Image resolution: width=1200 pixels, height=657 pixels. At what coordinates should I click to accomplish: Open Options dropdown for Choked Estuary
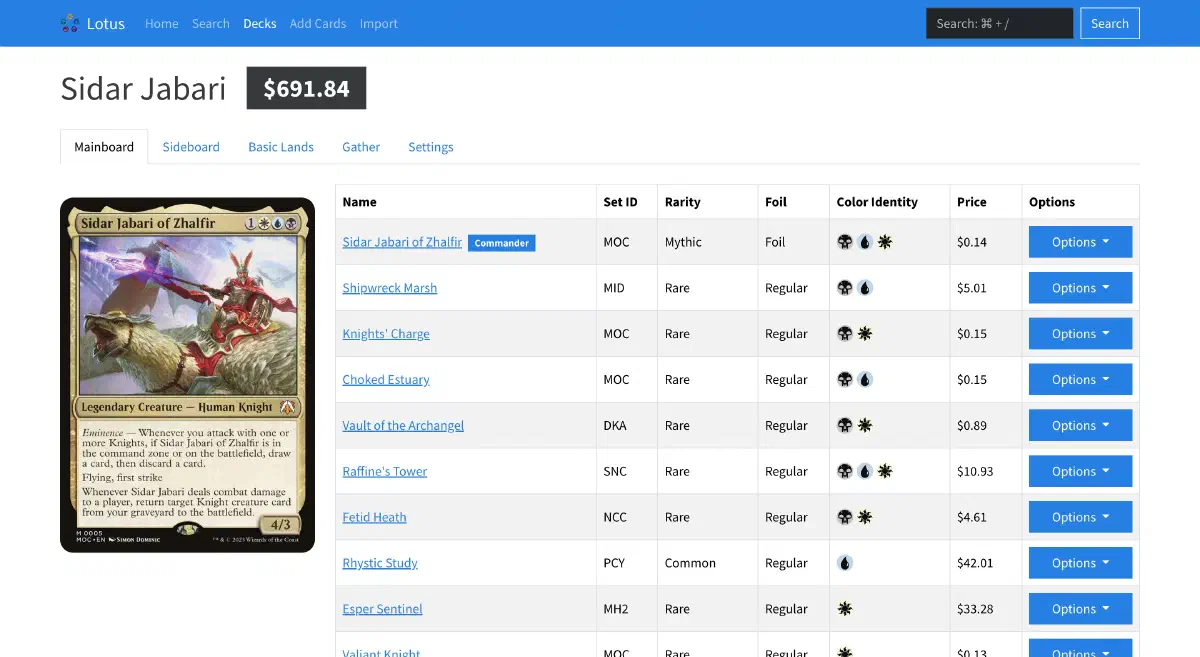1080,380
